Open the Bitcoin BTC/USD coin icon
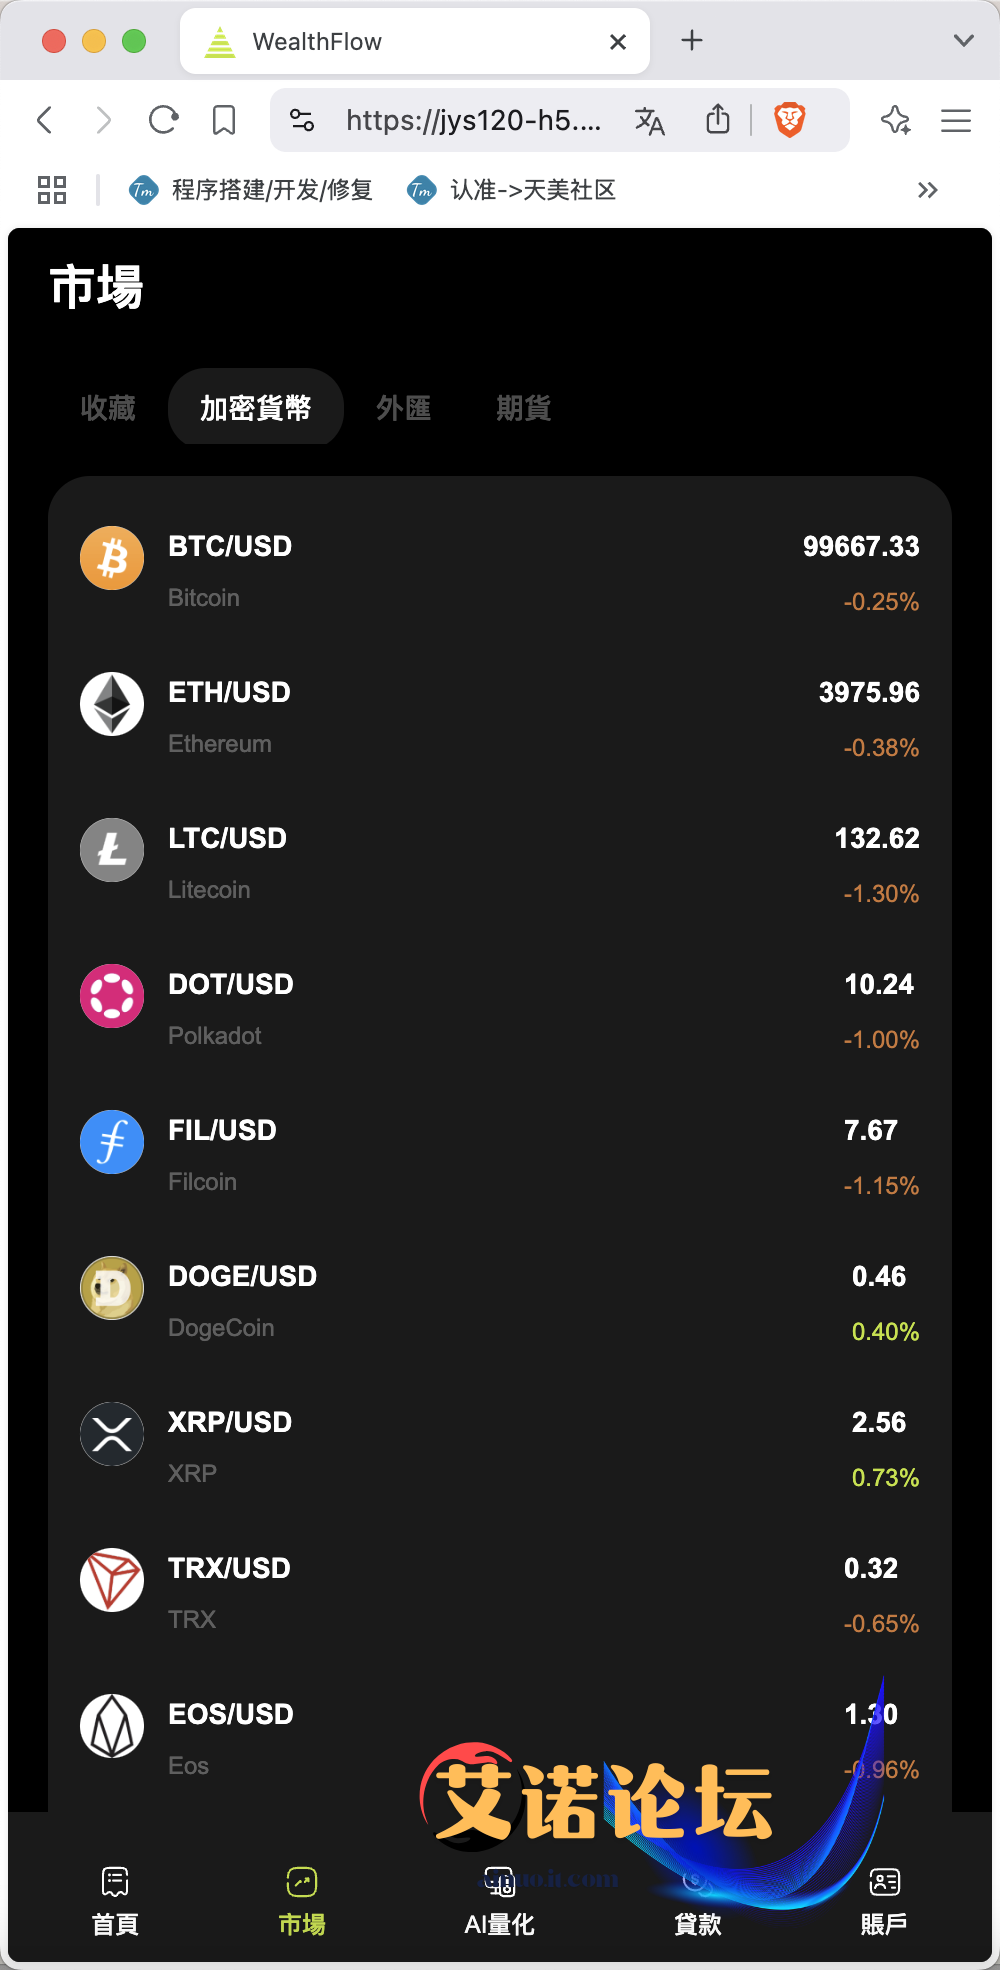The image size is (1000, 1970). click(x=112, y=558)
